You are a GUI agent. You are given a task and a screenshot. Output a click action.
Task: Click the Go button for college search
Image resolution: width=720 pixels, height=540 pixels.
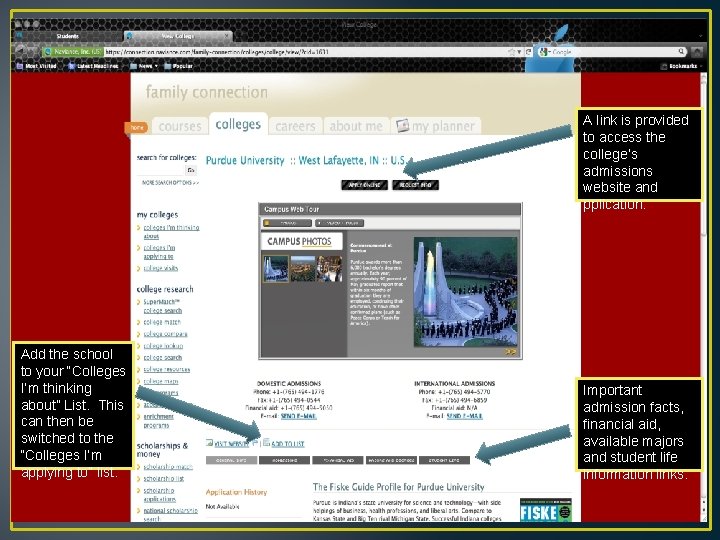coord(191,170)
